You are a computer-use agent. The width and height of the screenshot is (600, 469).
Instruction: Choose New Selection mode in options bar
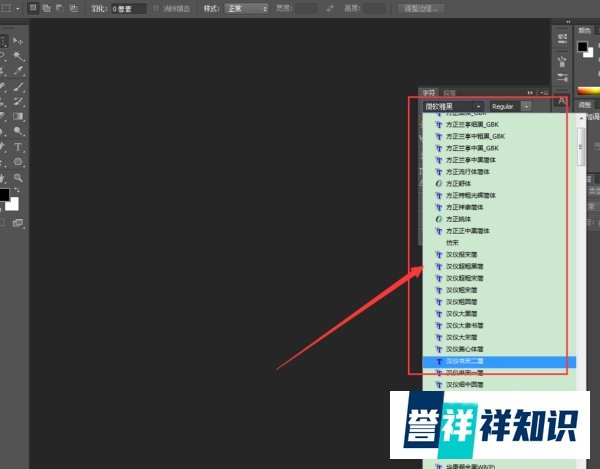coord(33,8)
